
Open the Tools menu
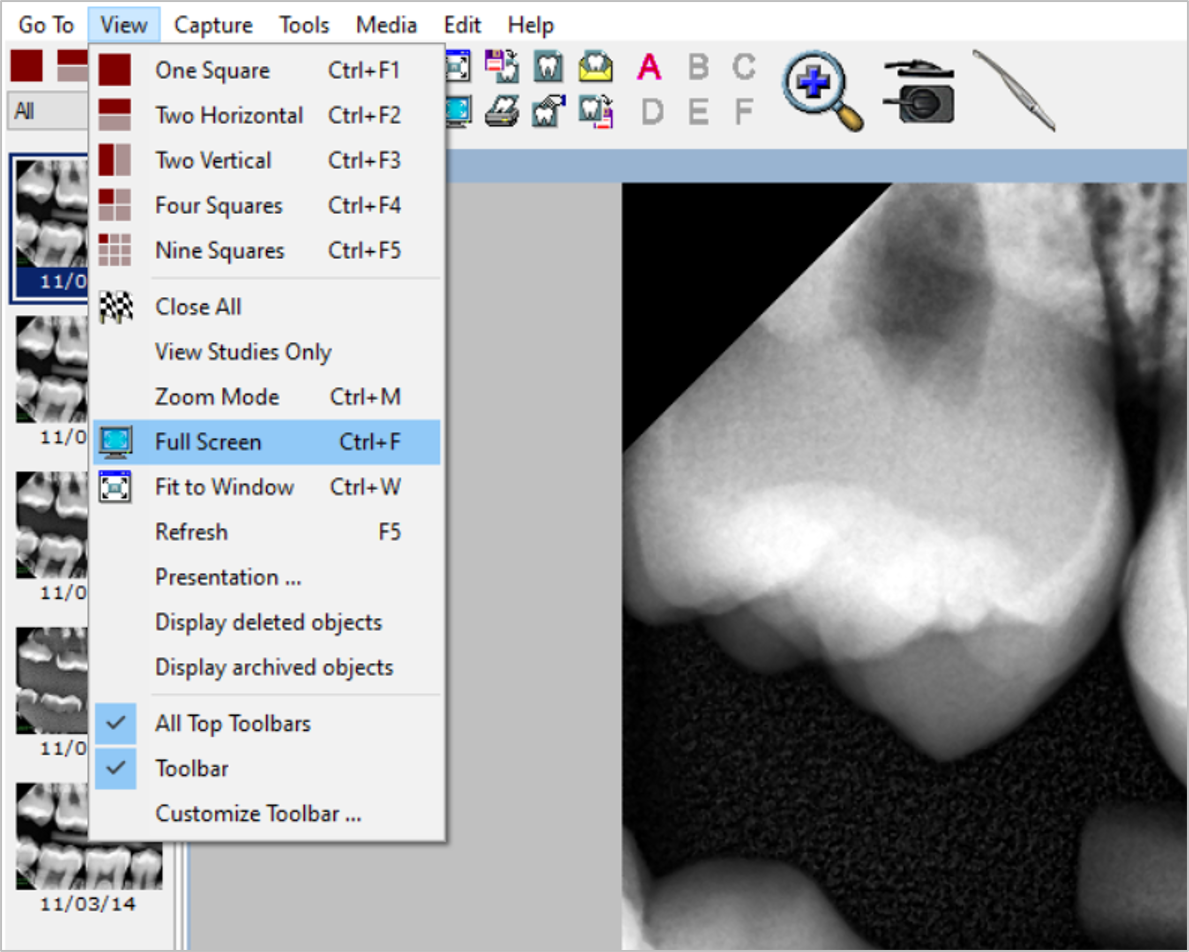click(304, 25)
